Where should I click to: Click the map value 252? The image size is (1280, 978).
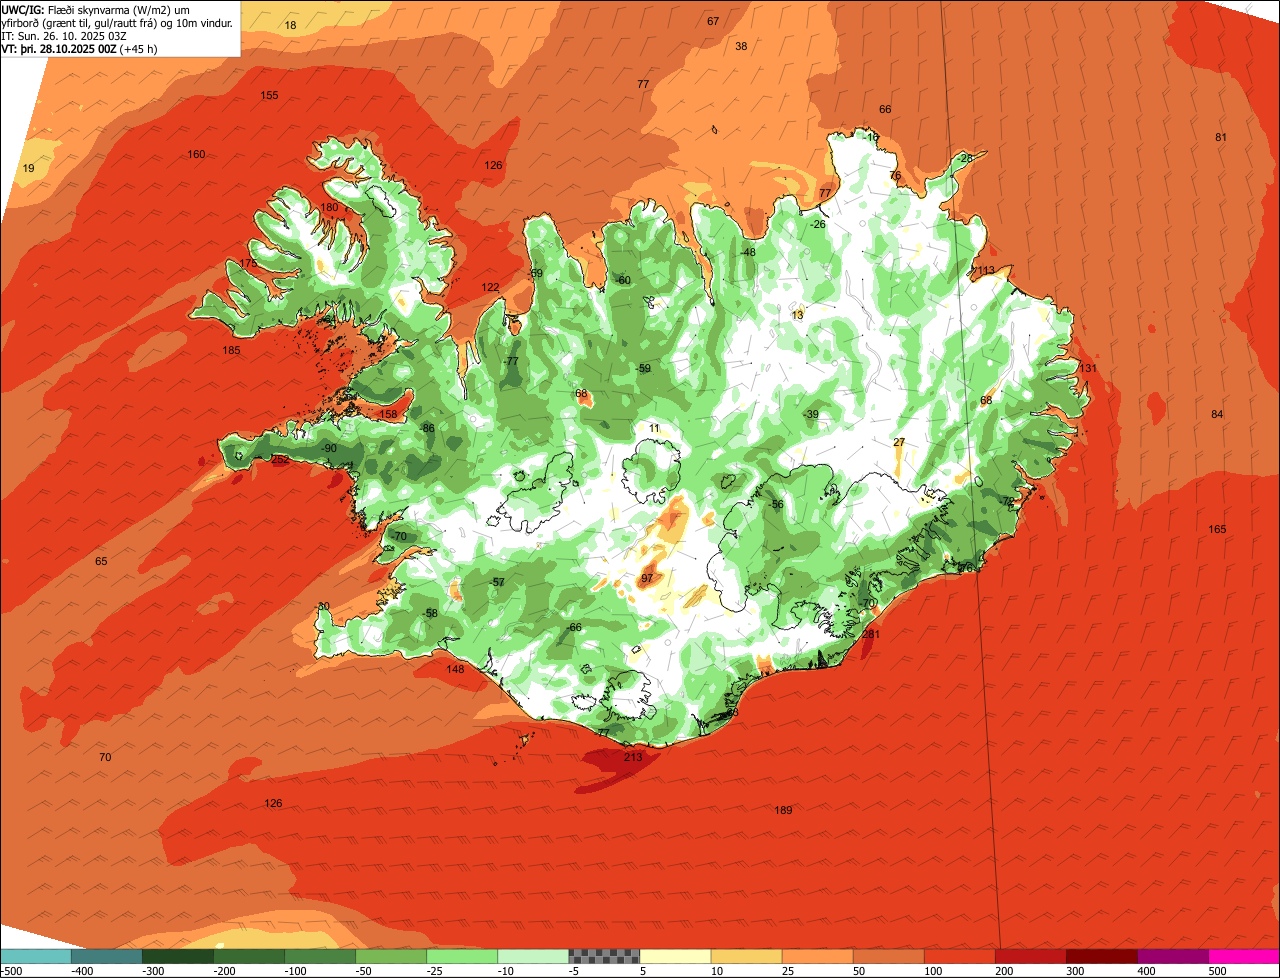(x=280, y=460)
